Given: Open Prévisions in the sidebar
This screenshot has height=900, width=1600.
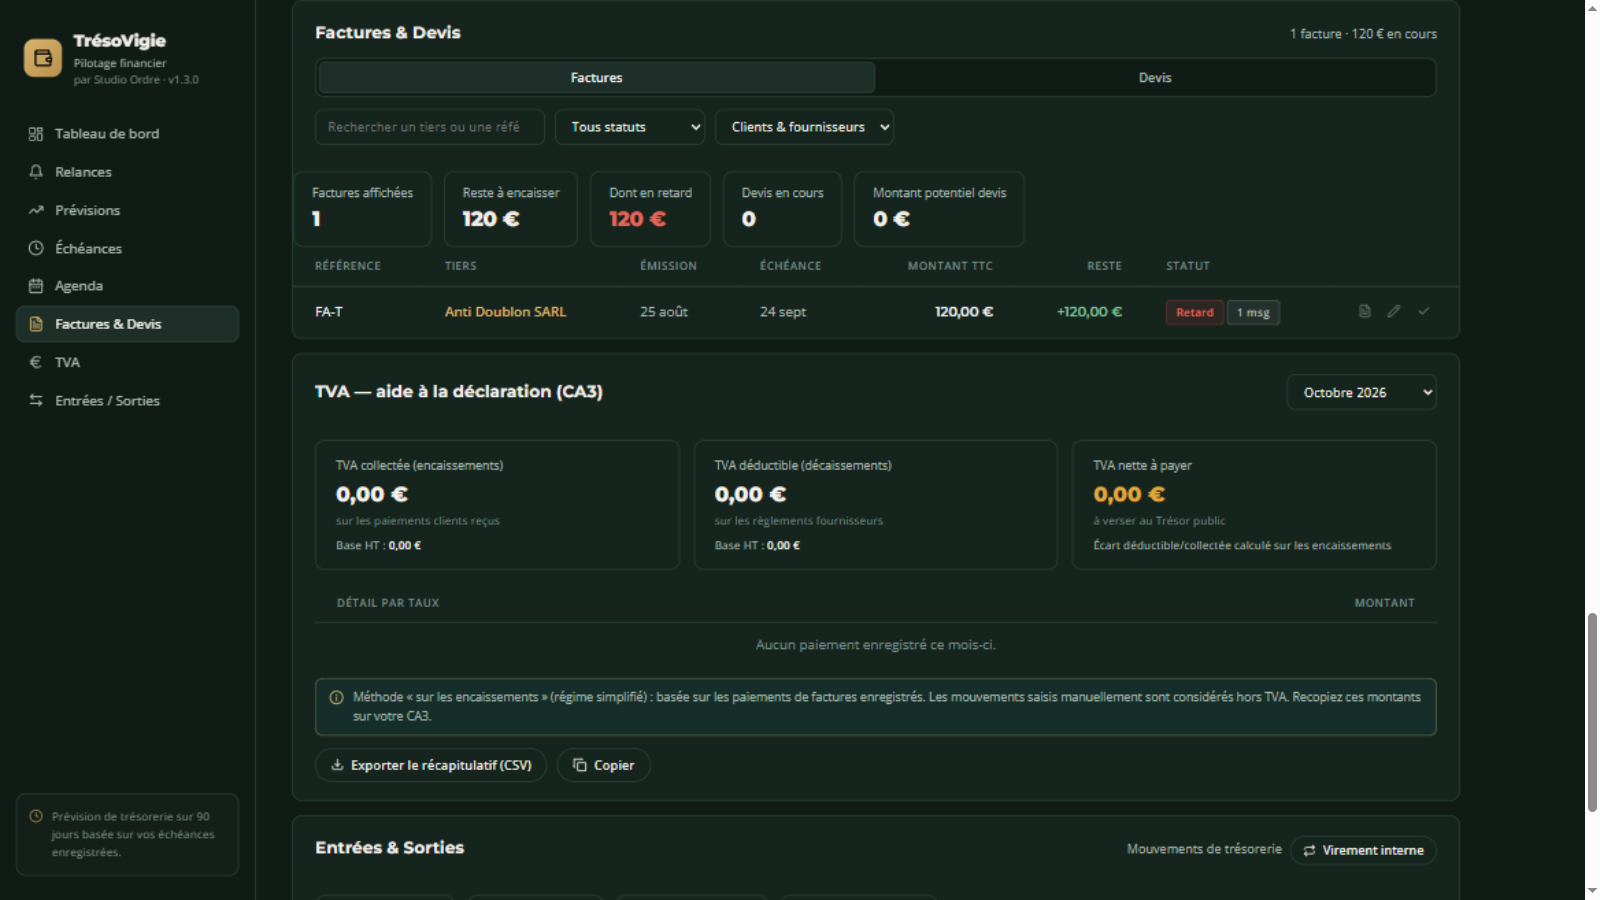Looking at the screenshot, I should pos(127,210).
